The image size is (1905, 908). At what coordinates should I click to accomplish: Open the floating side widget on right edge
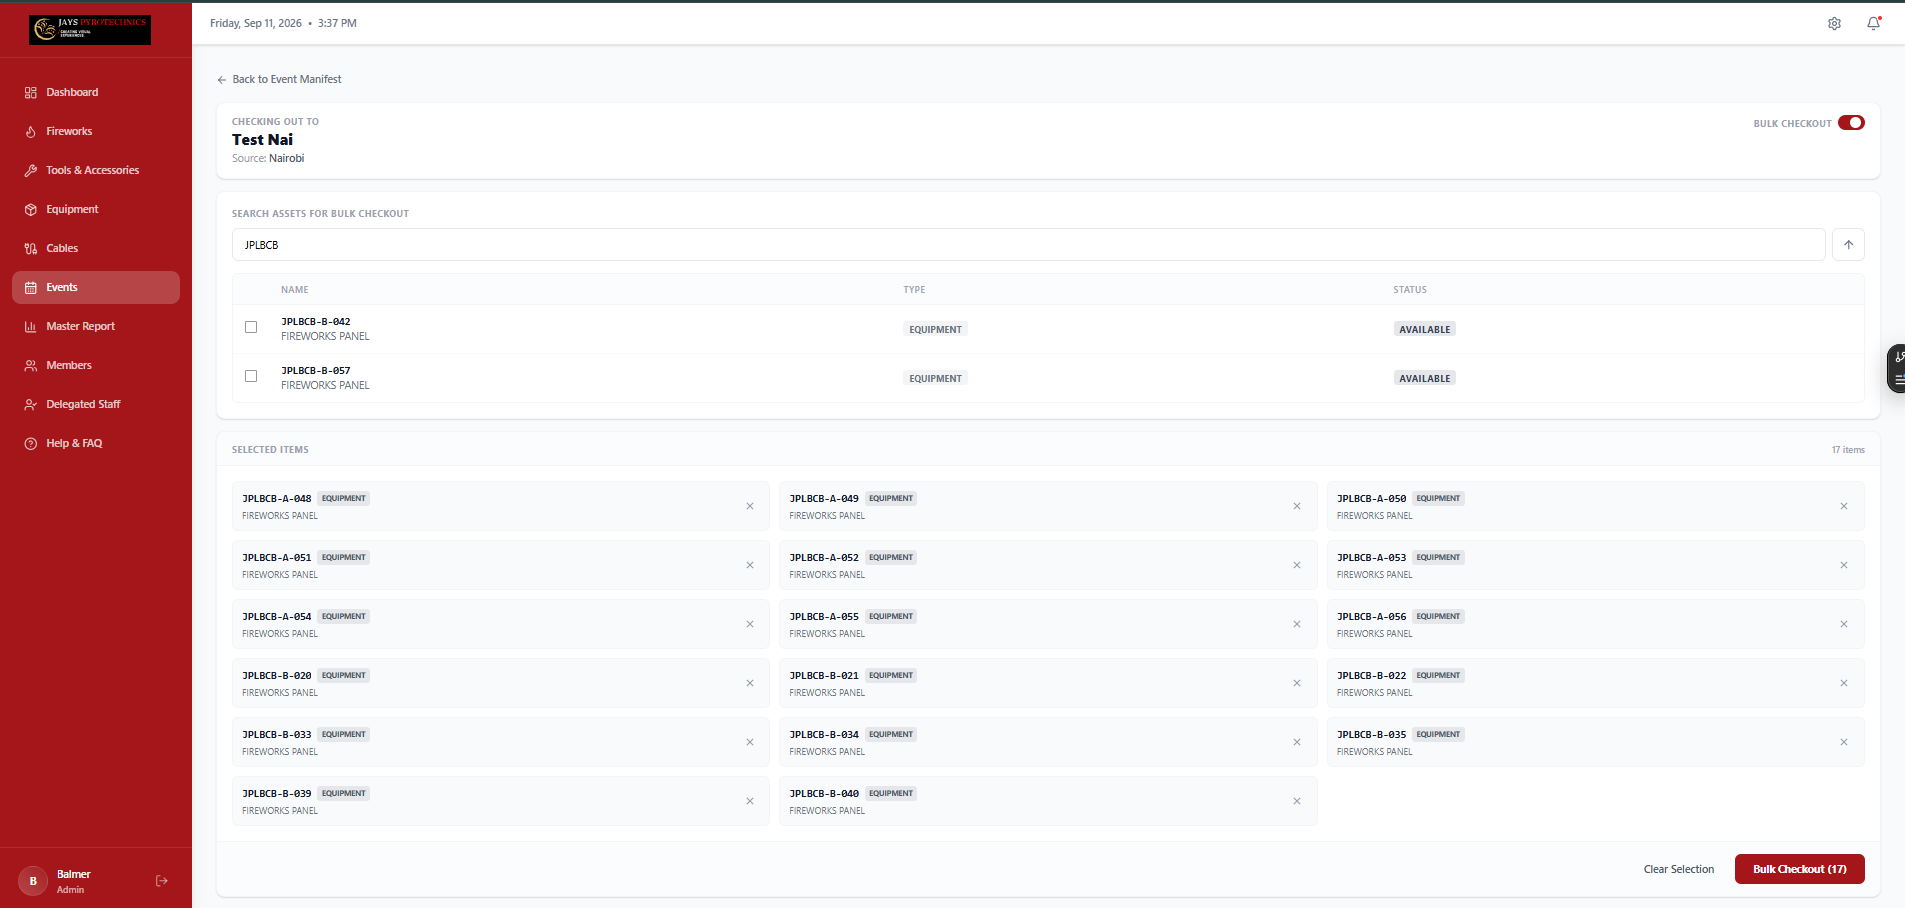[1896, 369]
